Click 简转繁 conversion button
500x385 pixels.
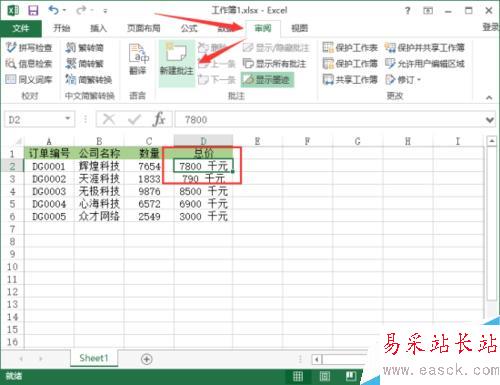pos(85,63)
